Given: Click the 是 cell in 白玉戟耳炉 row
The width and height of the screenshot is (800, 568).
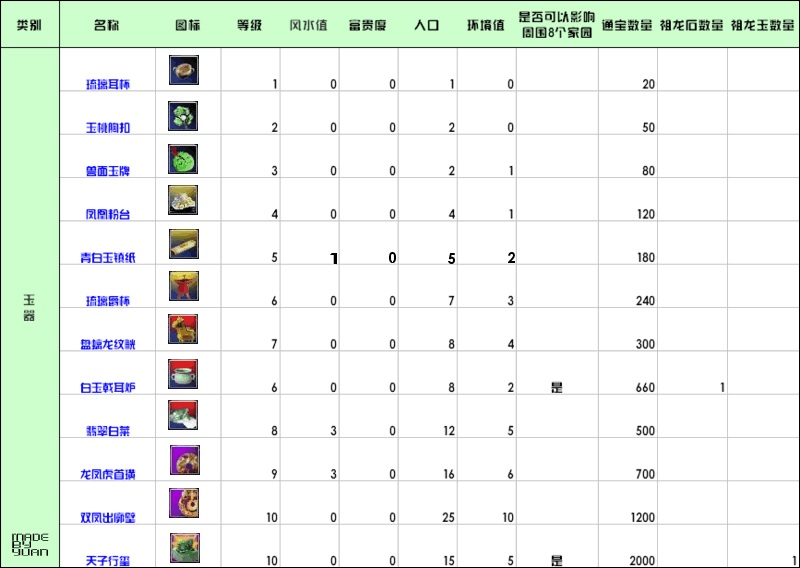Looking at the screenshot, I should pos(557,388).
